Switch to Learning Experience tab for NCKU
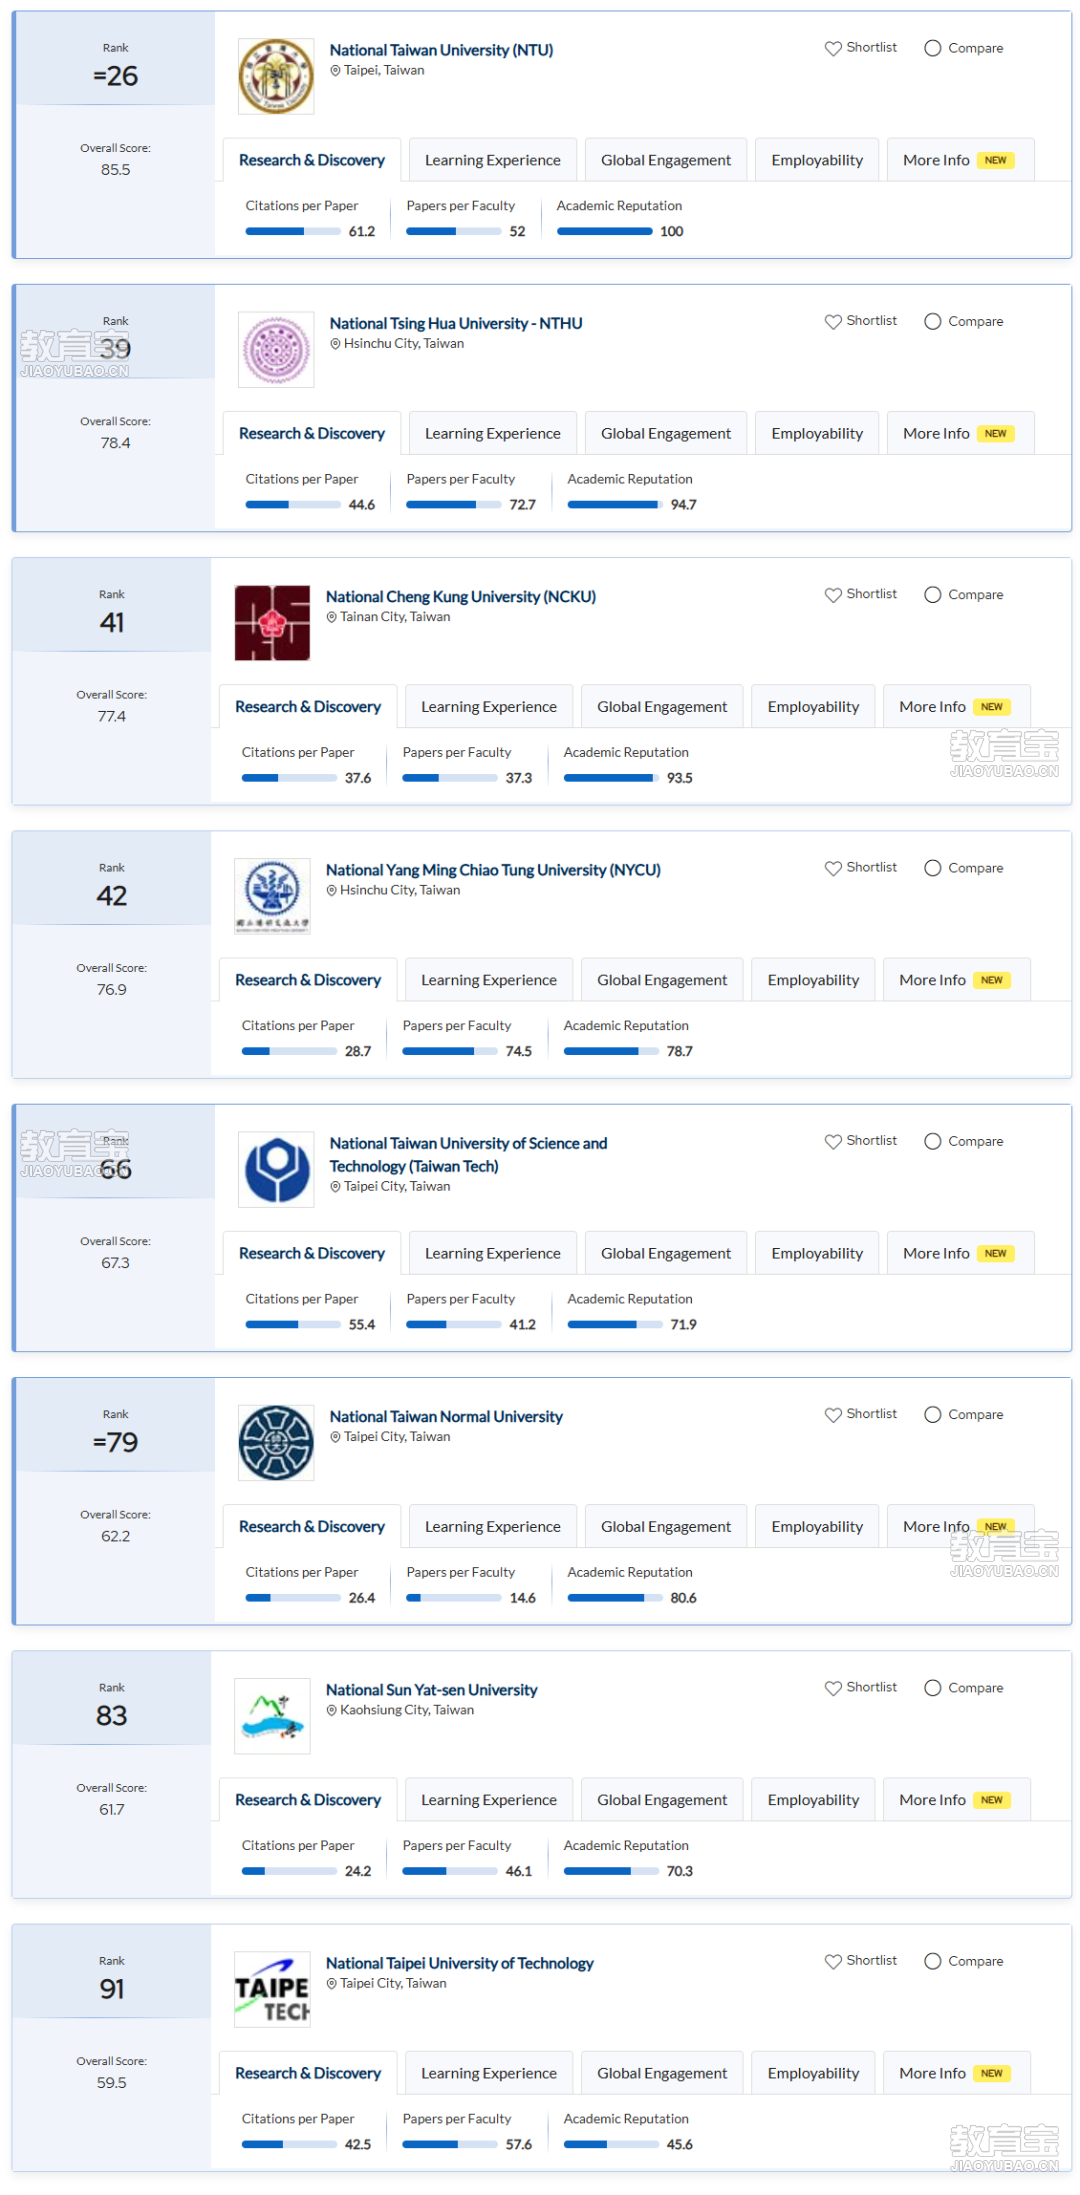Viewport: 1080px width, 2195px height. point(489,707)
